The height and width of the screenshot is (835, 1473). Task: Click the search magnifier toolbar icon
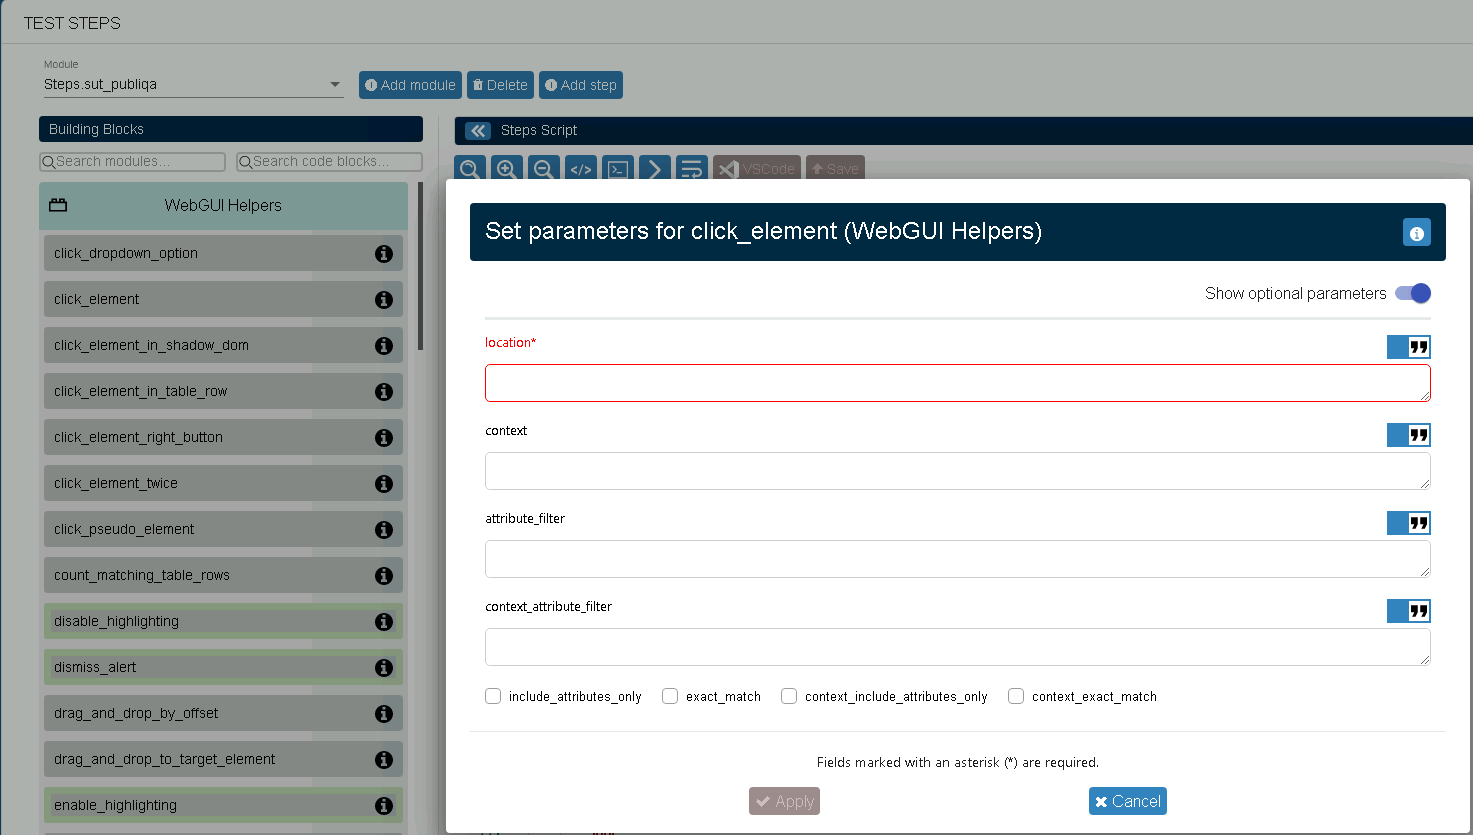point(470,169)
